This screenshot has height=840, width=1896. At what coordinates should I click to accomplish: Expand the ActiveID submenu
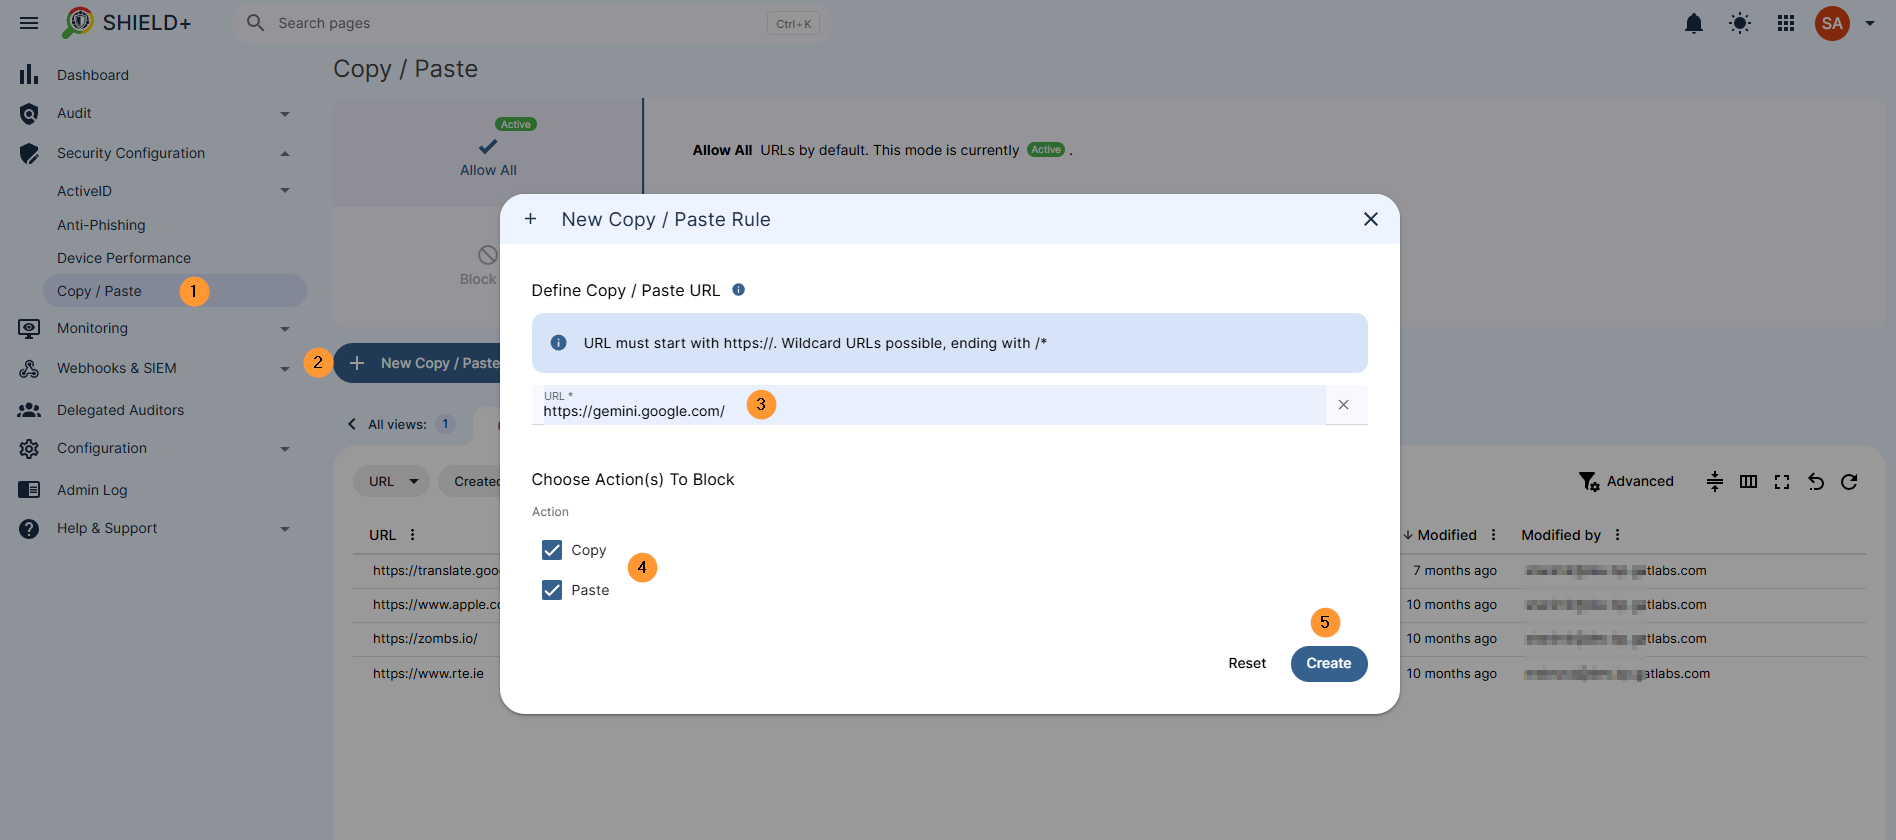[x=285, y=190]
